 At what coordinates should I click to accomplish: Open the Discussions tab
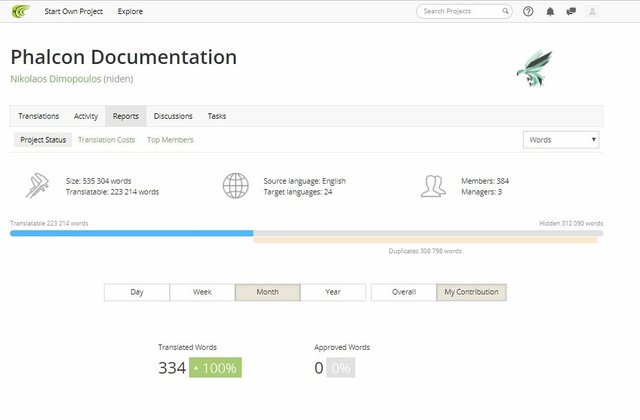(x=173, y=116)
